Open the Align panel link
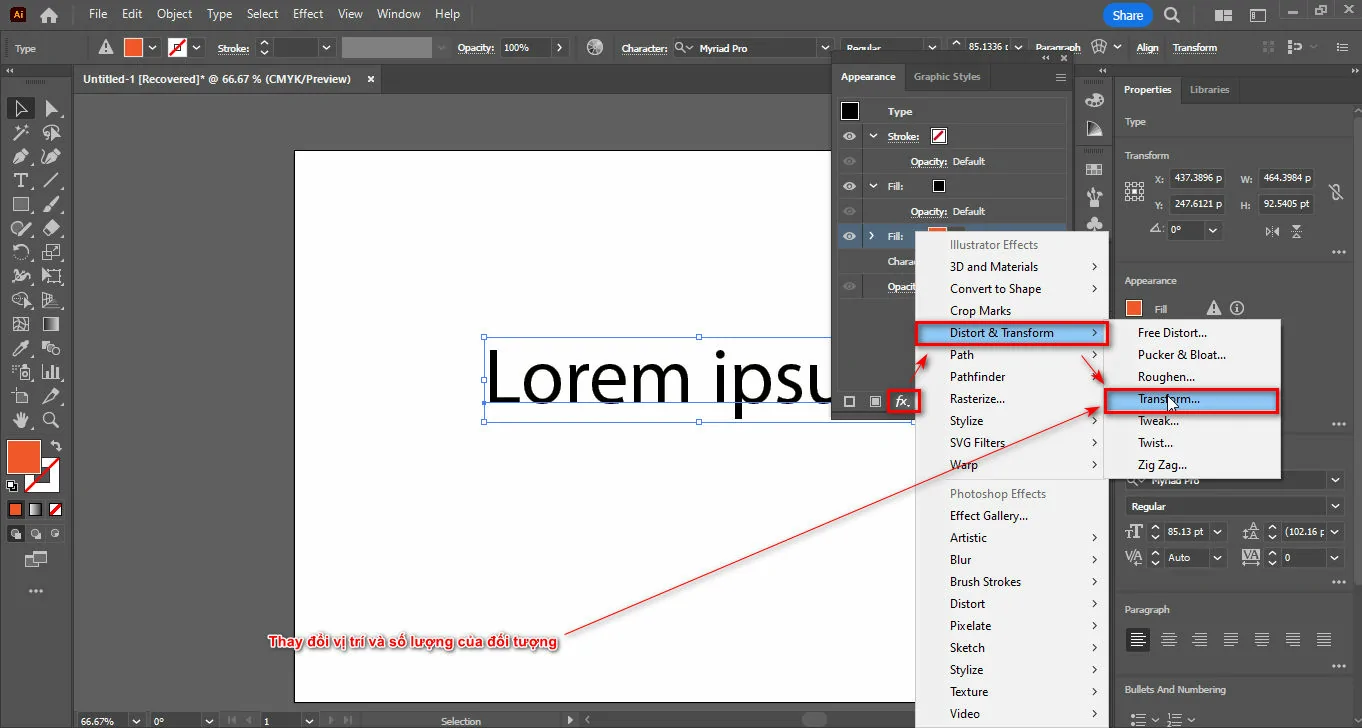Image resolution: width=1362 pixels, height=728 pixels. [x=1147, y=48]
